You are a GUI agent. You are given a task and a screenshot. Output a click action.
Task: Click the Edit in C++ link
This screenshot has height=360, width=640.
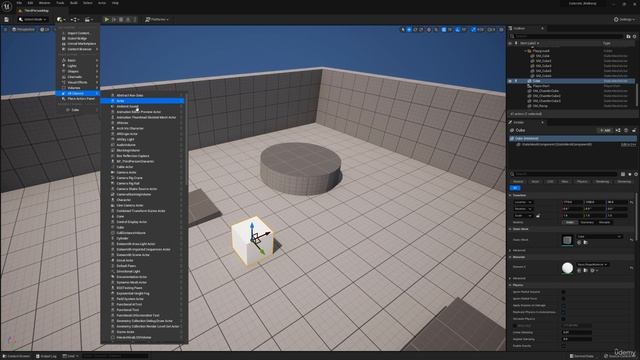pyautogui.click(x=628, y=144)
